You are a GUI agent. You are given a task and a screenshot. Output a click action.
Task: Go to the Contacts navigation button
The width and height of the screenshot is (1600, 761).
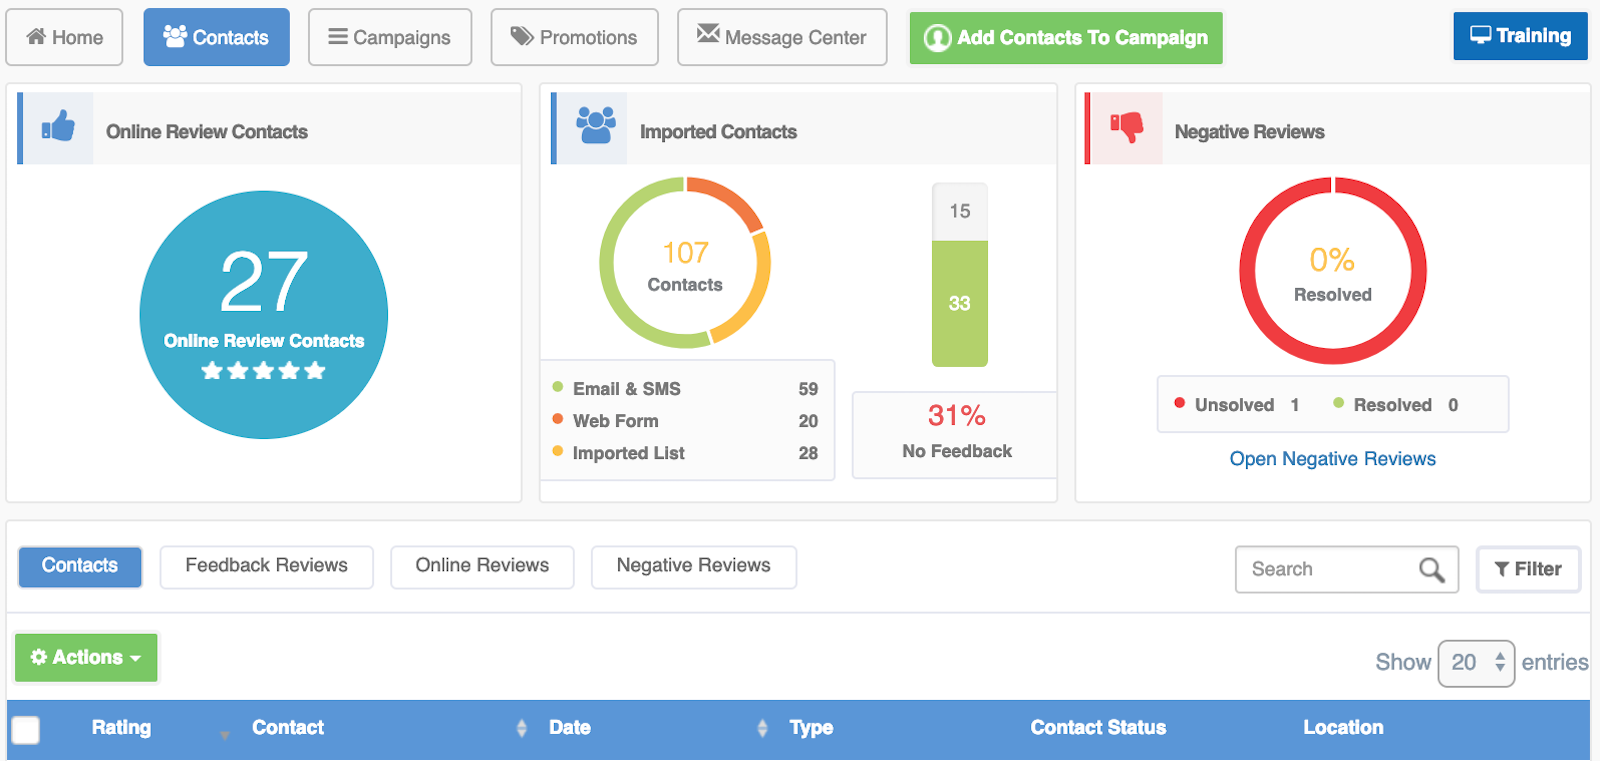click(216, 37)
